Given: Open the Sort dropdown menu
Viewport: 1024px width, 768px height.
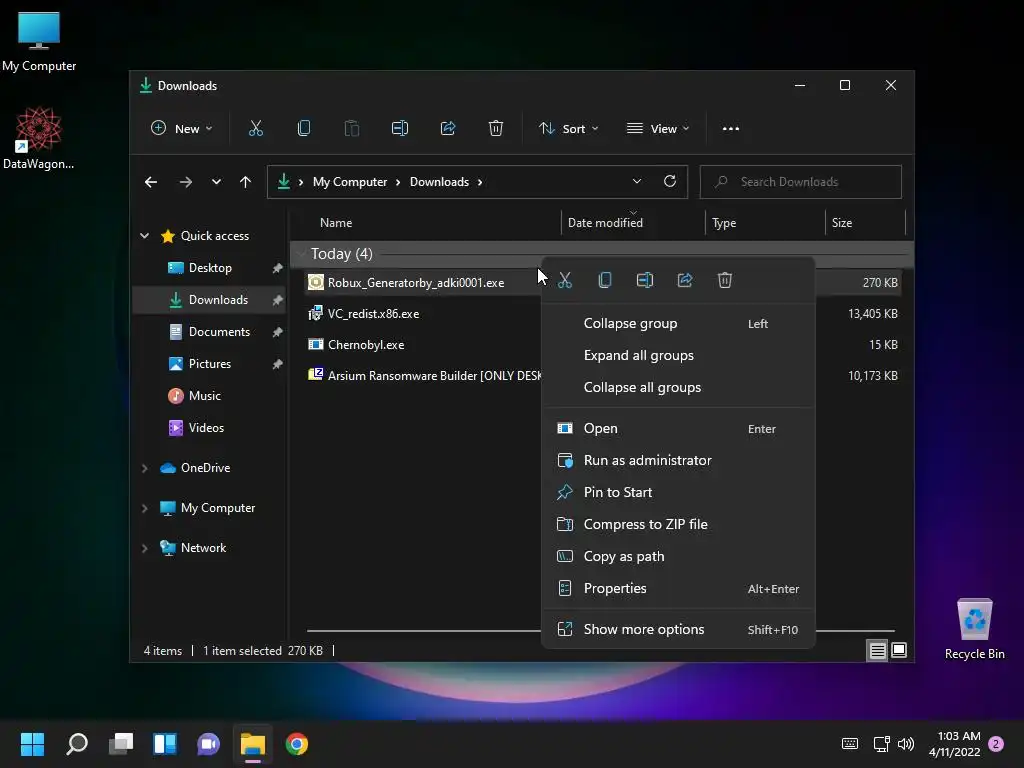Looking at the screenshot, I should [x=568, y=129].
